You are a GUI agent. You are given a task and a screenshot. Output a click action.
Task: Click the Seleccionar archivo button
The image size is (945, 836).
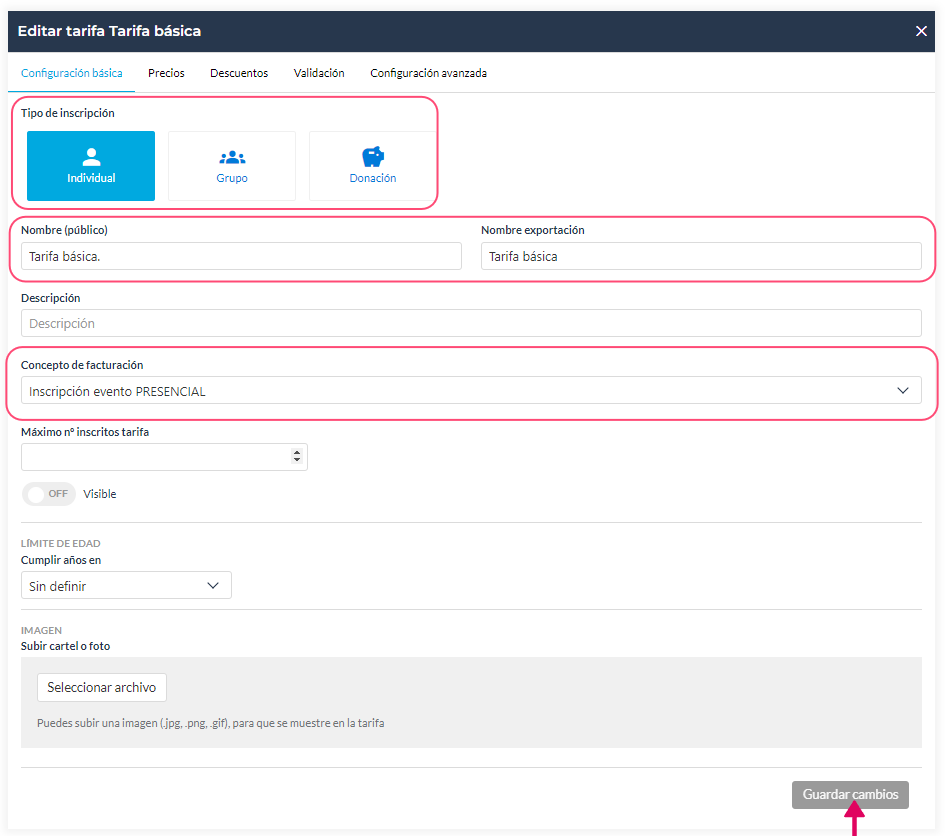(x=102, y=688)
